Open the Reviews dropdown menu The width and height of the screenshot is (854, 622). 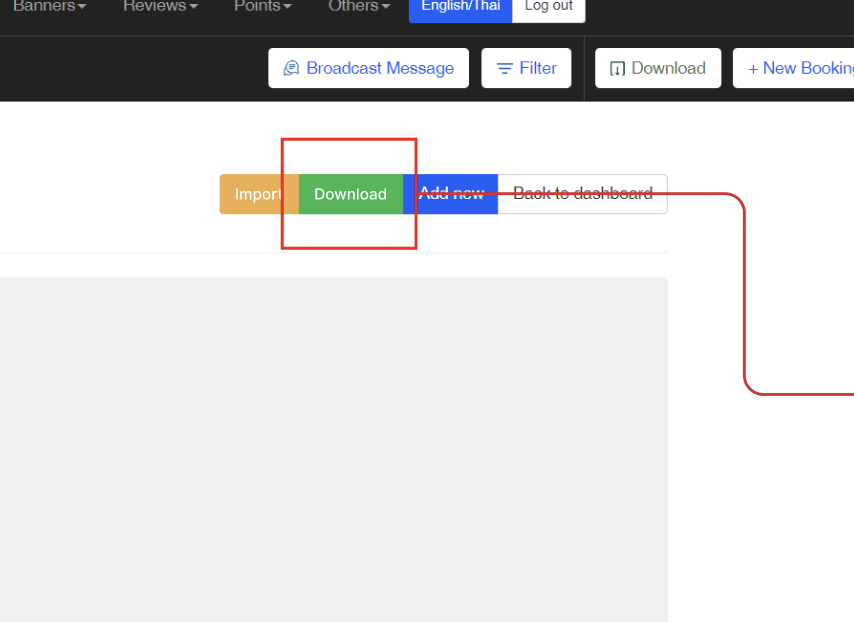point(160,6)
